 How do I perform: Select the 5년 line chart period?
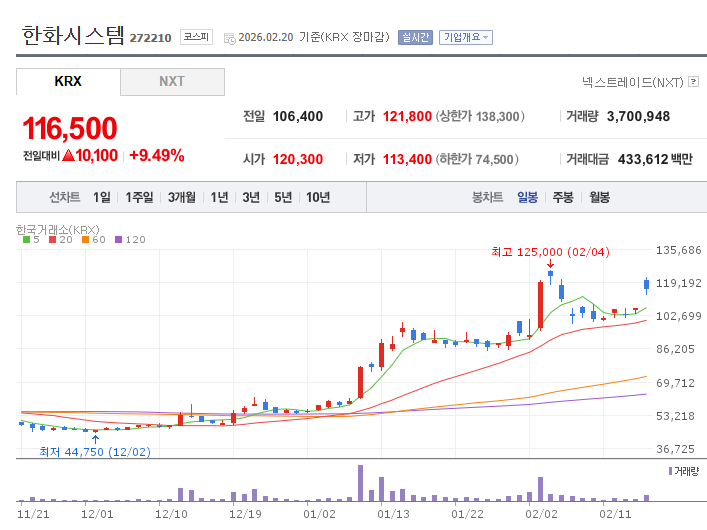(283, 197)
